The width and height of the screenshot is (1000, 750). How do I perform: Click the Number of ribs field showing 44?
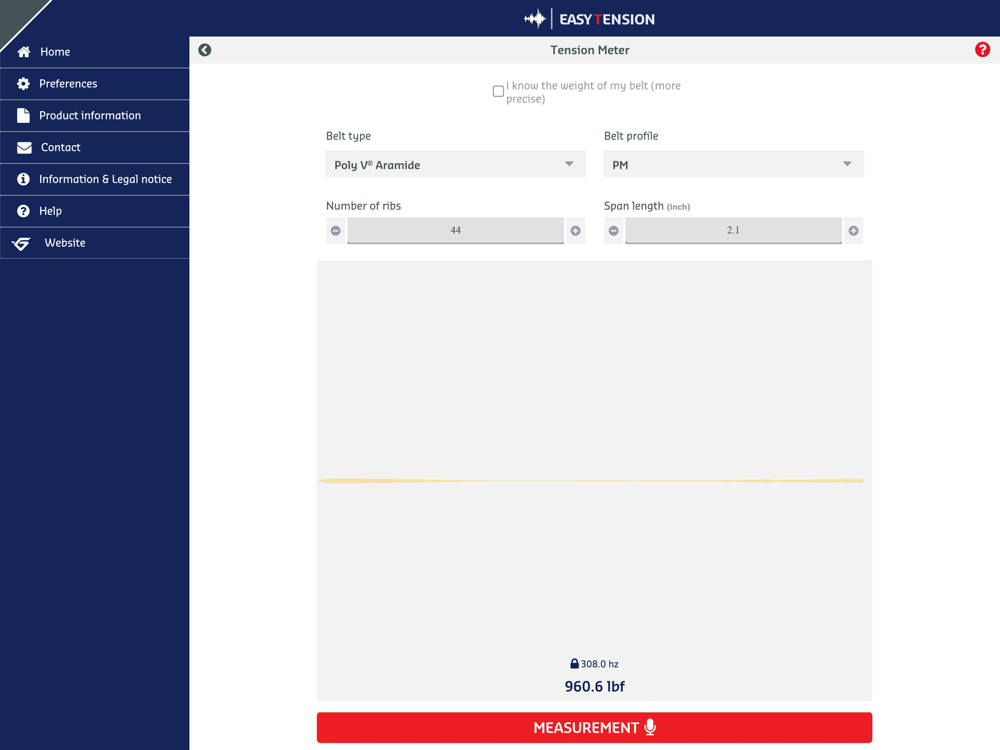coord(455,230)
